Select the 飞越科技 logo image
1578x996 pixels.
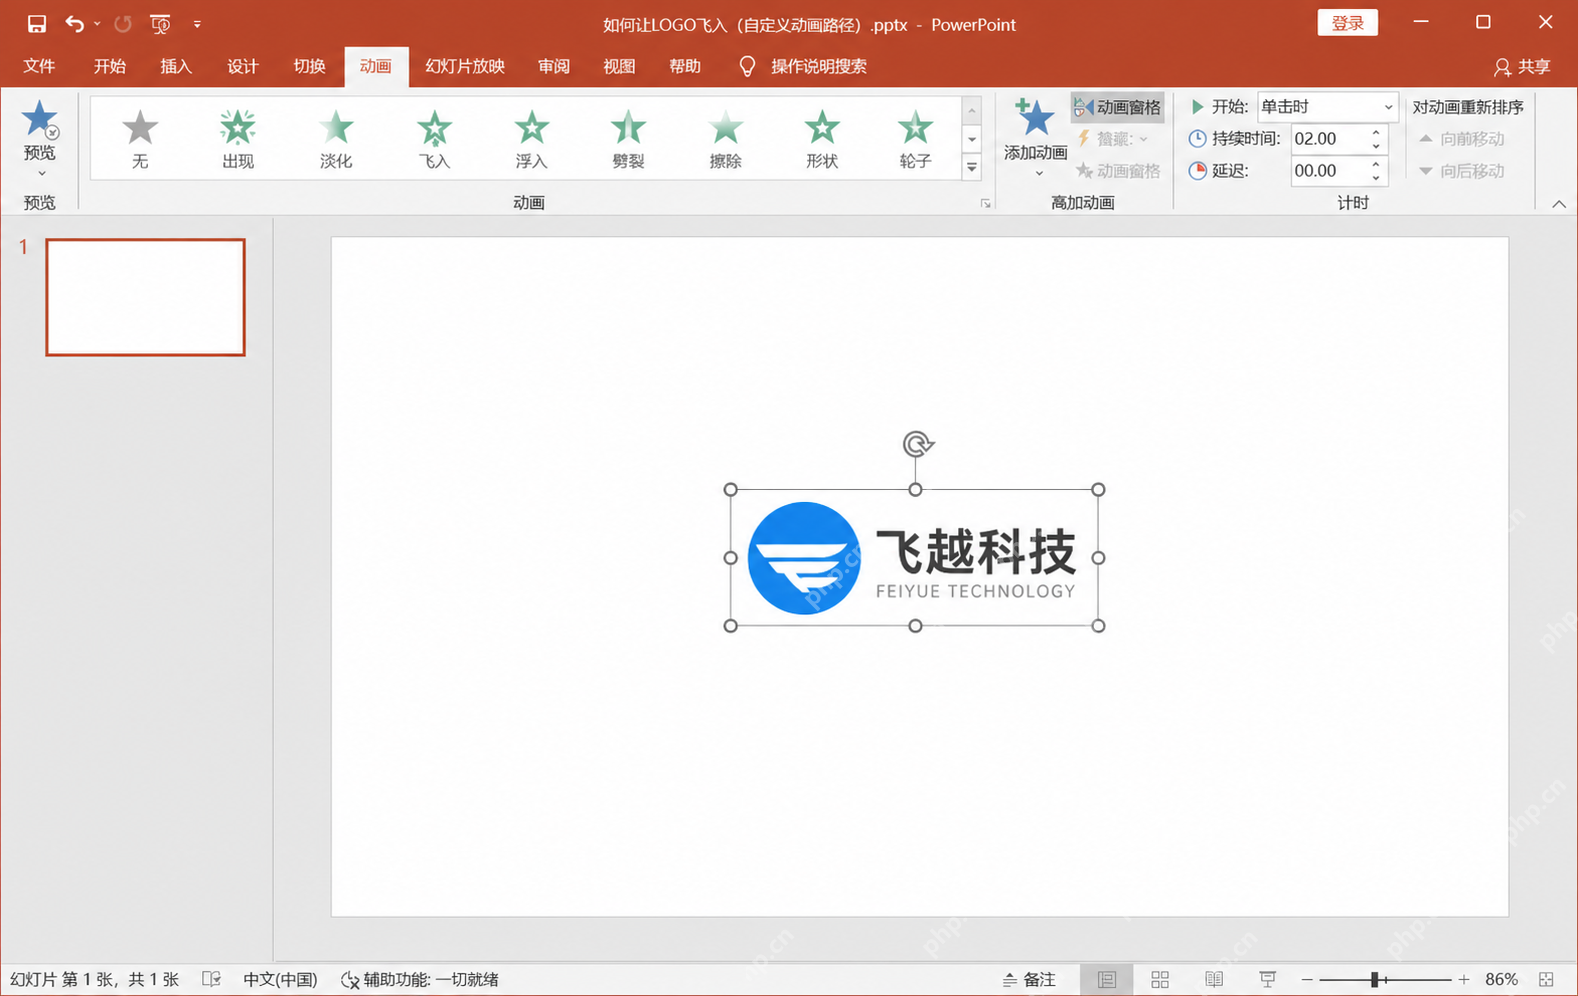[x=914, y=558]
